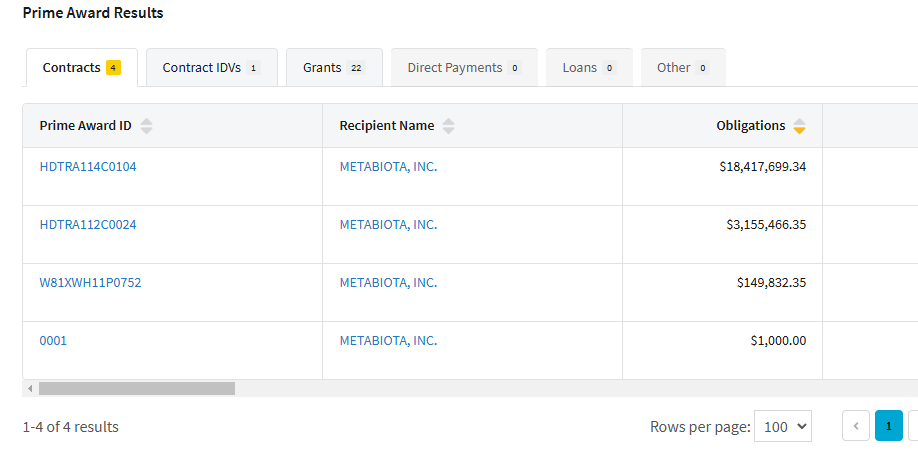Open the Rows per page dropdown
The width and height of the screenshot is (918, 461).
[783, 426]
